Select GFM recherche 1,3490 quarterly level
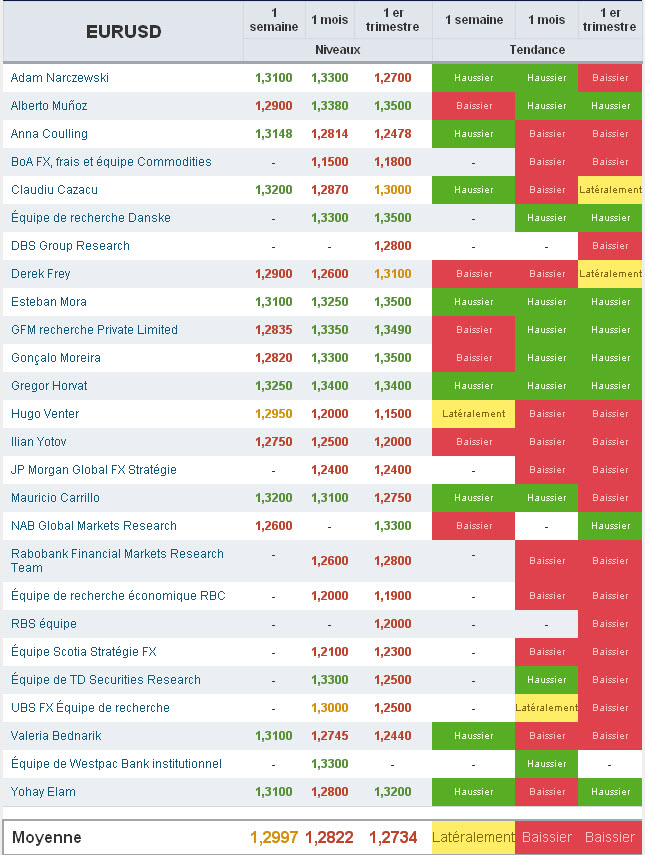The height and width of the screenshot is (855, 645). pyautogui.click(x=393, y=330)
